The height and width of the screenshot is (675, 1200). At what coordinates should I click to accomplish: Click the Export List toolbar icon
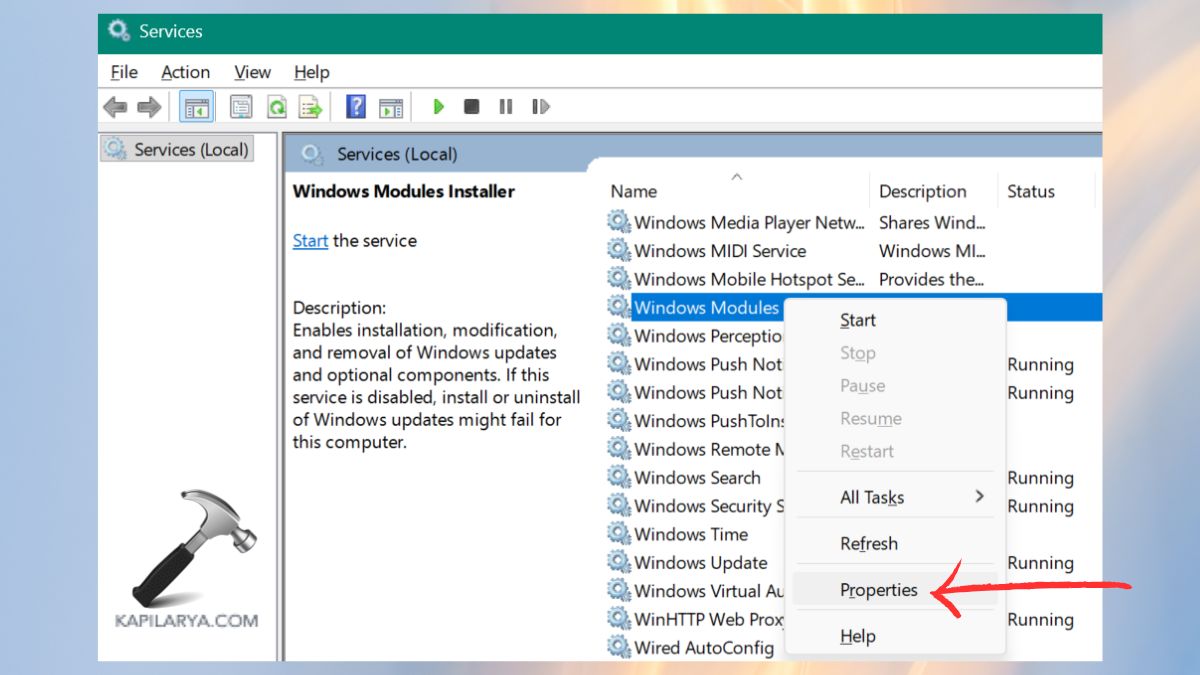[311, 106]
